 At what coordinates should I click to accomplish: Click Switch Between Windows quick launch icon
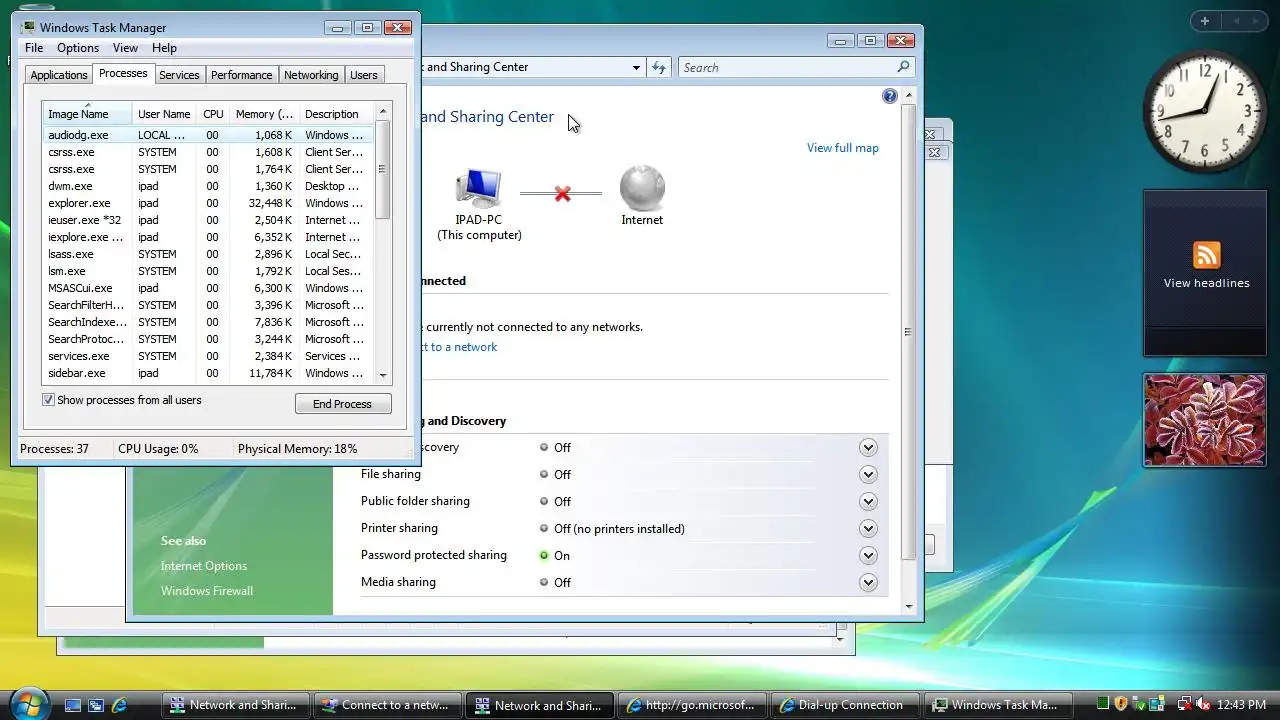(x=96, y=705)
